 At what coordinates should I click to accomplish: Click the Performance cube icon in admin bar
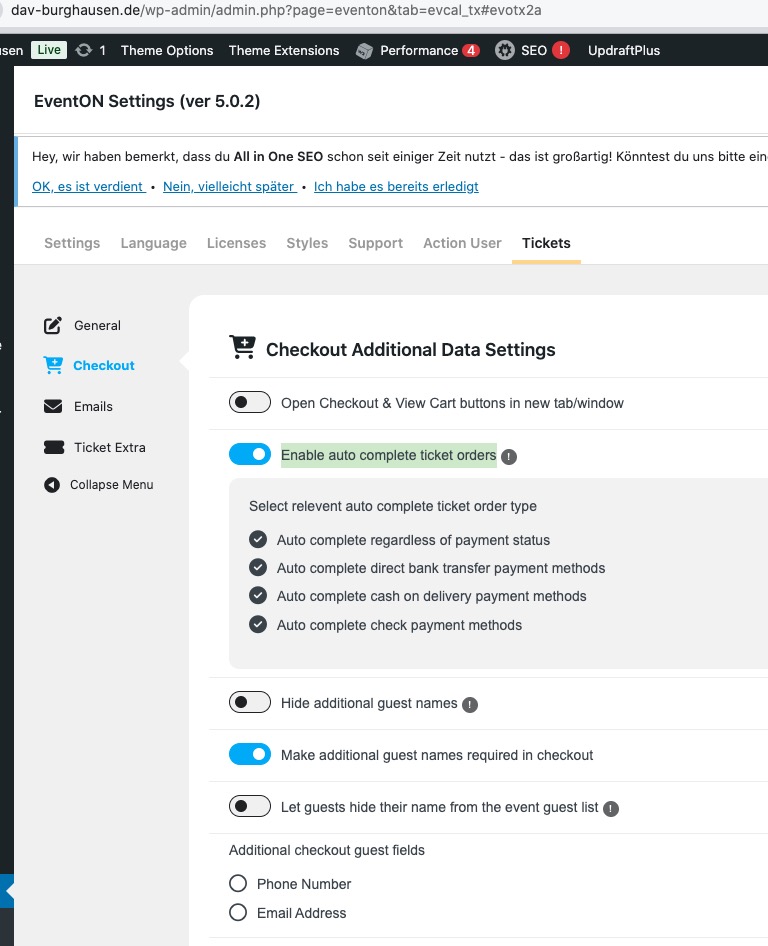(x=365, y=51)
